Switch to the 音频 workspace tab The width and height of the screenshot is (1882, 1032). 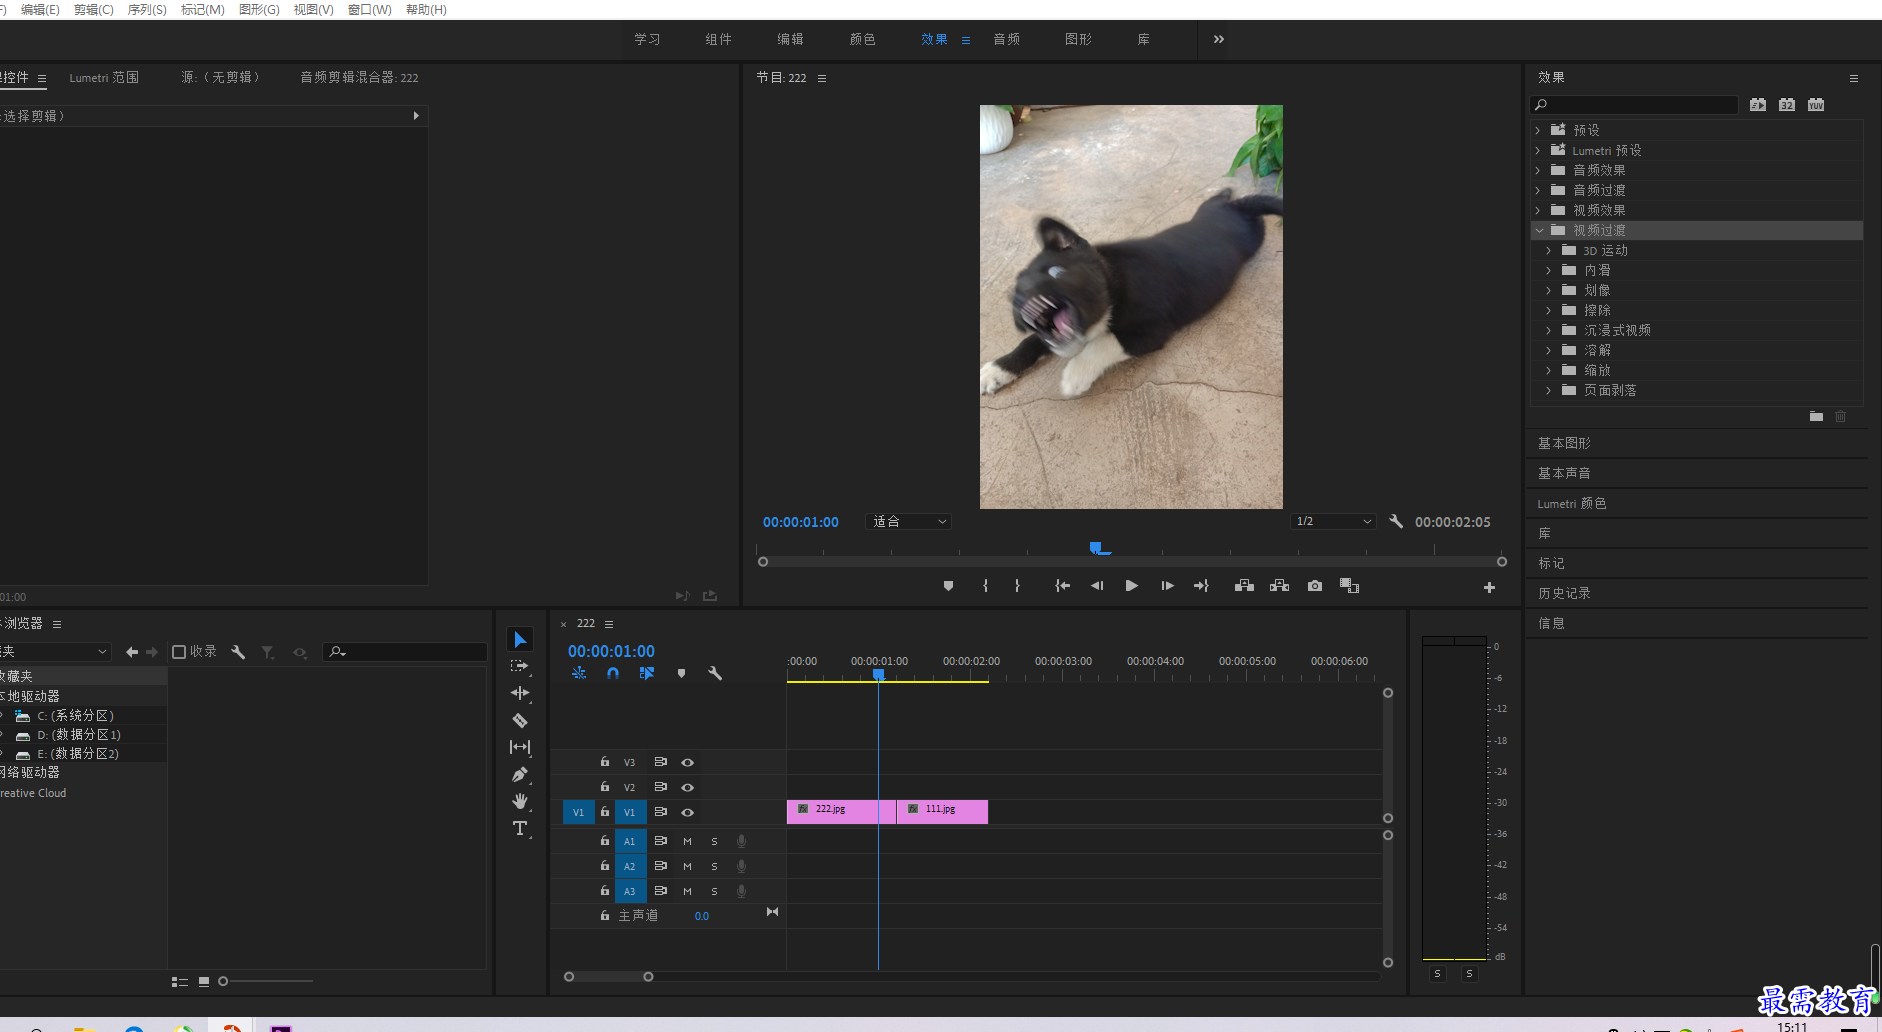point(1006,39)
